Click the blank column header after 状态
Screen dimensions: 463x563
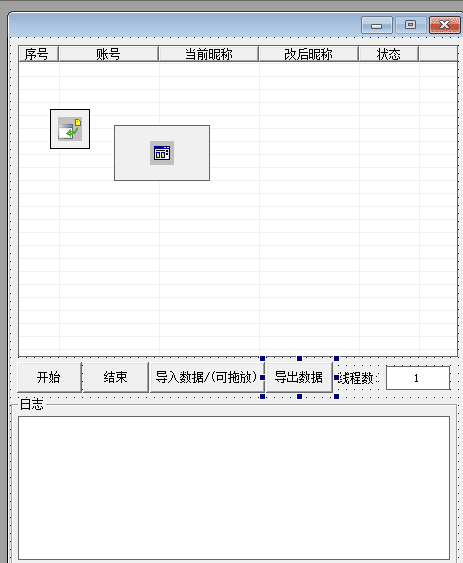point(438,54)
